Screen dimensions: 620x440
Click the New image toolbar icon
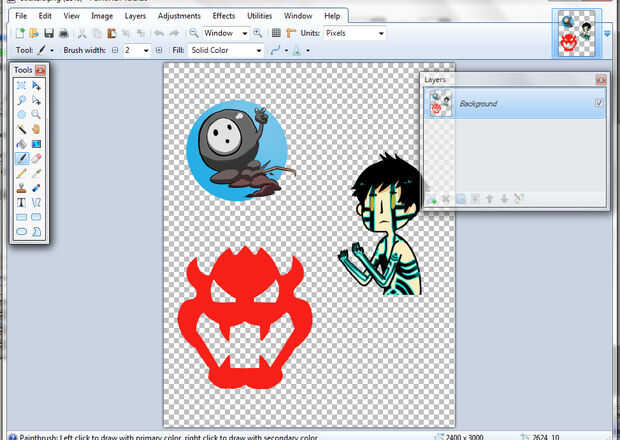click(20, 33)
